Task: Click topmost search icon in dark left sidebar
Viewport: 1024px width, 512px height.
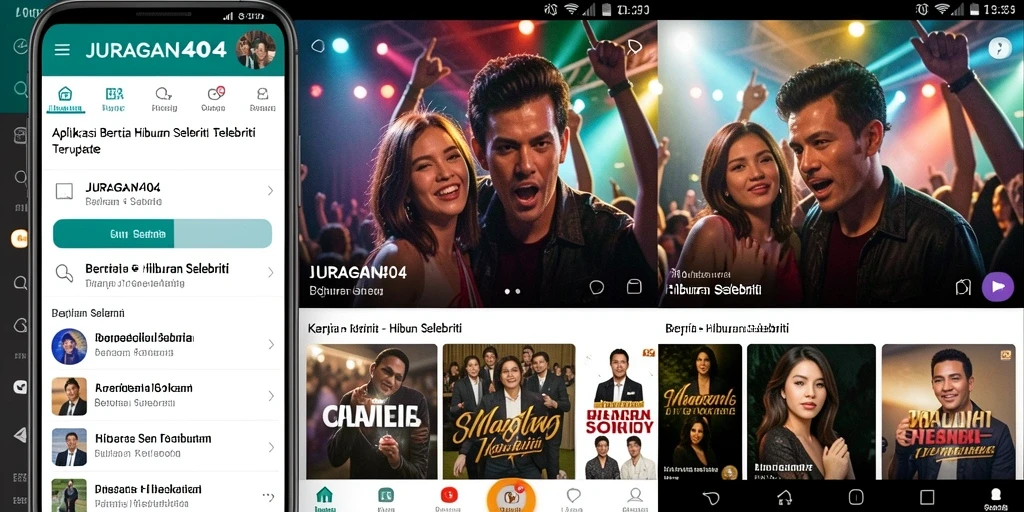Action: 21,88
